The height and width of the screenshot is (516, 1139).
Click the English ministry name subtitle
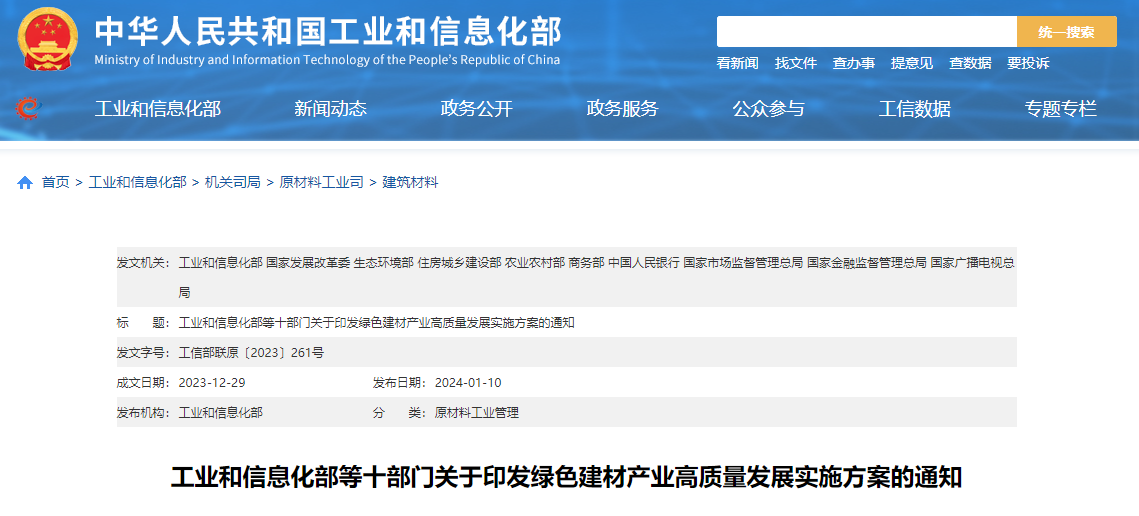tap(327, 60)
